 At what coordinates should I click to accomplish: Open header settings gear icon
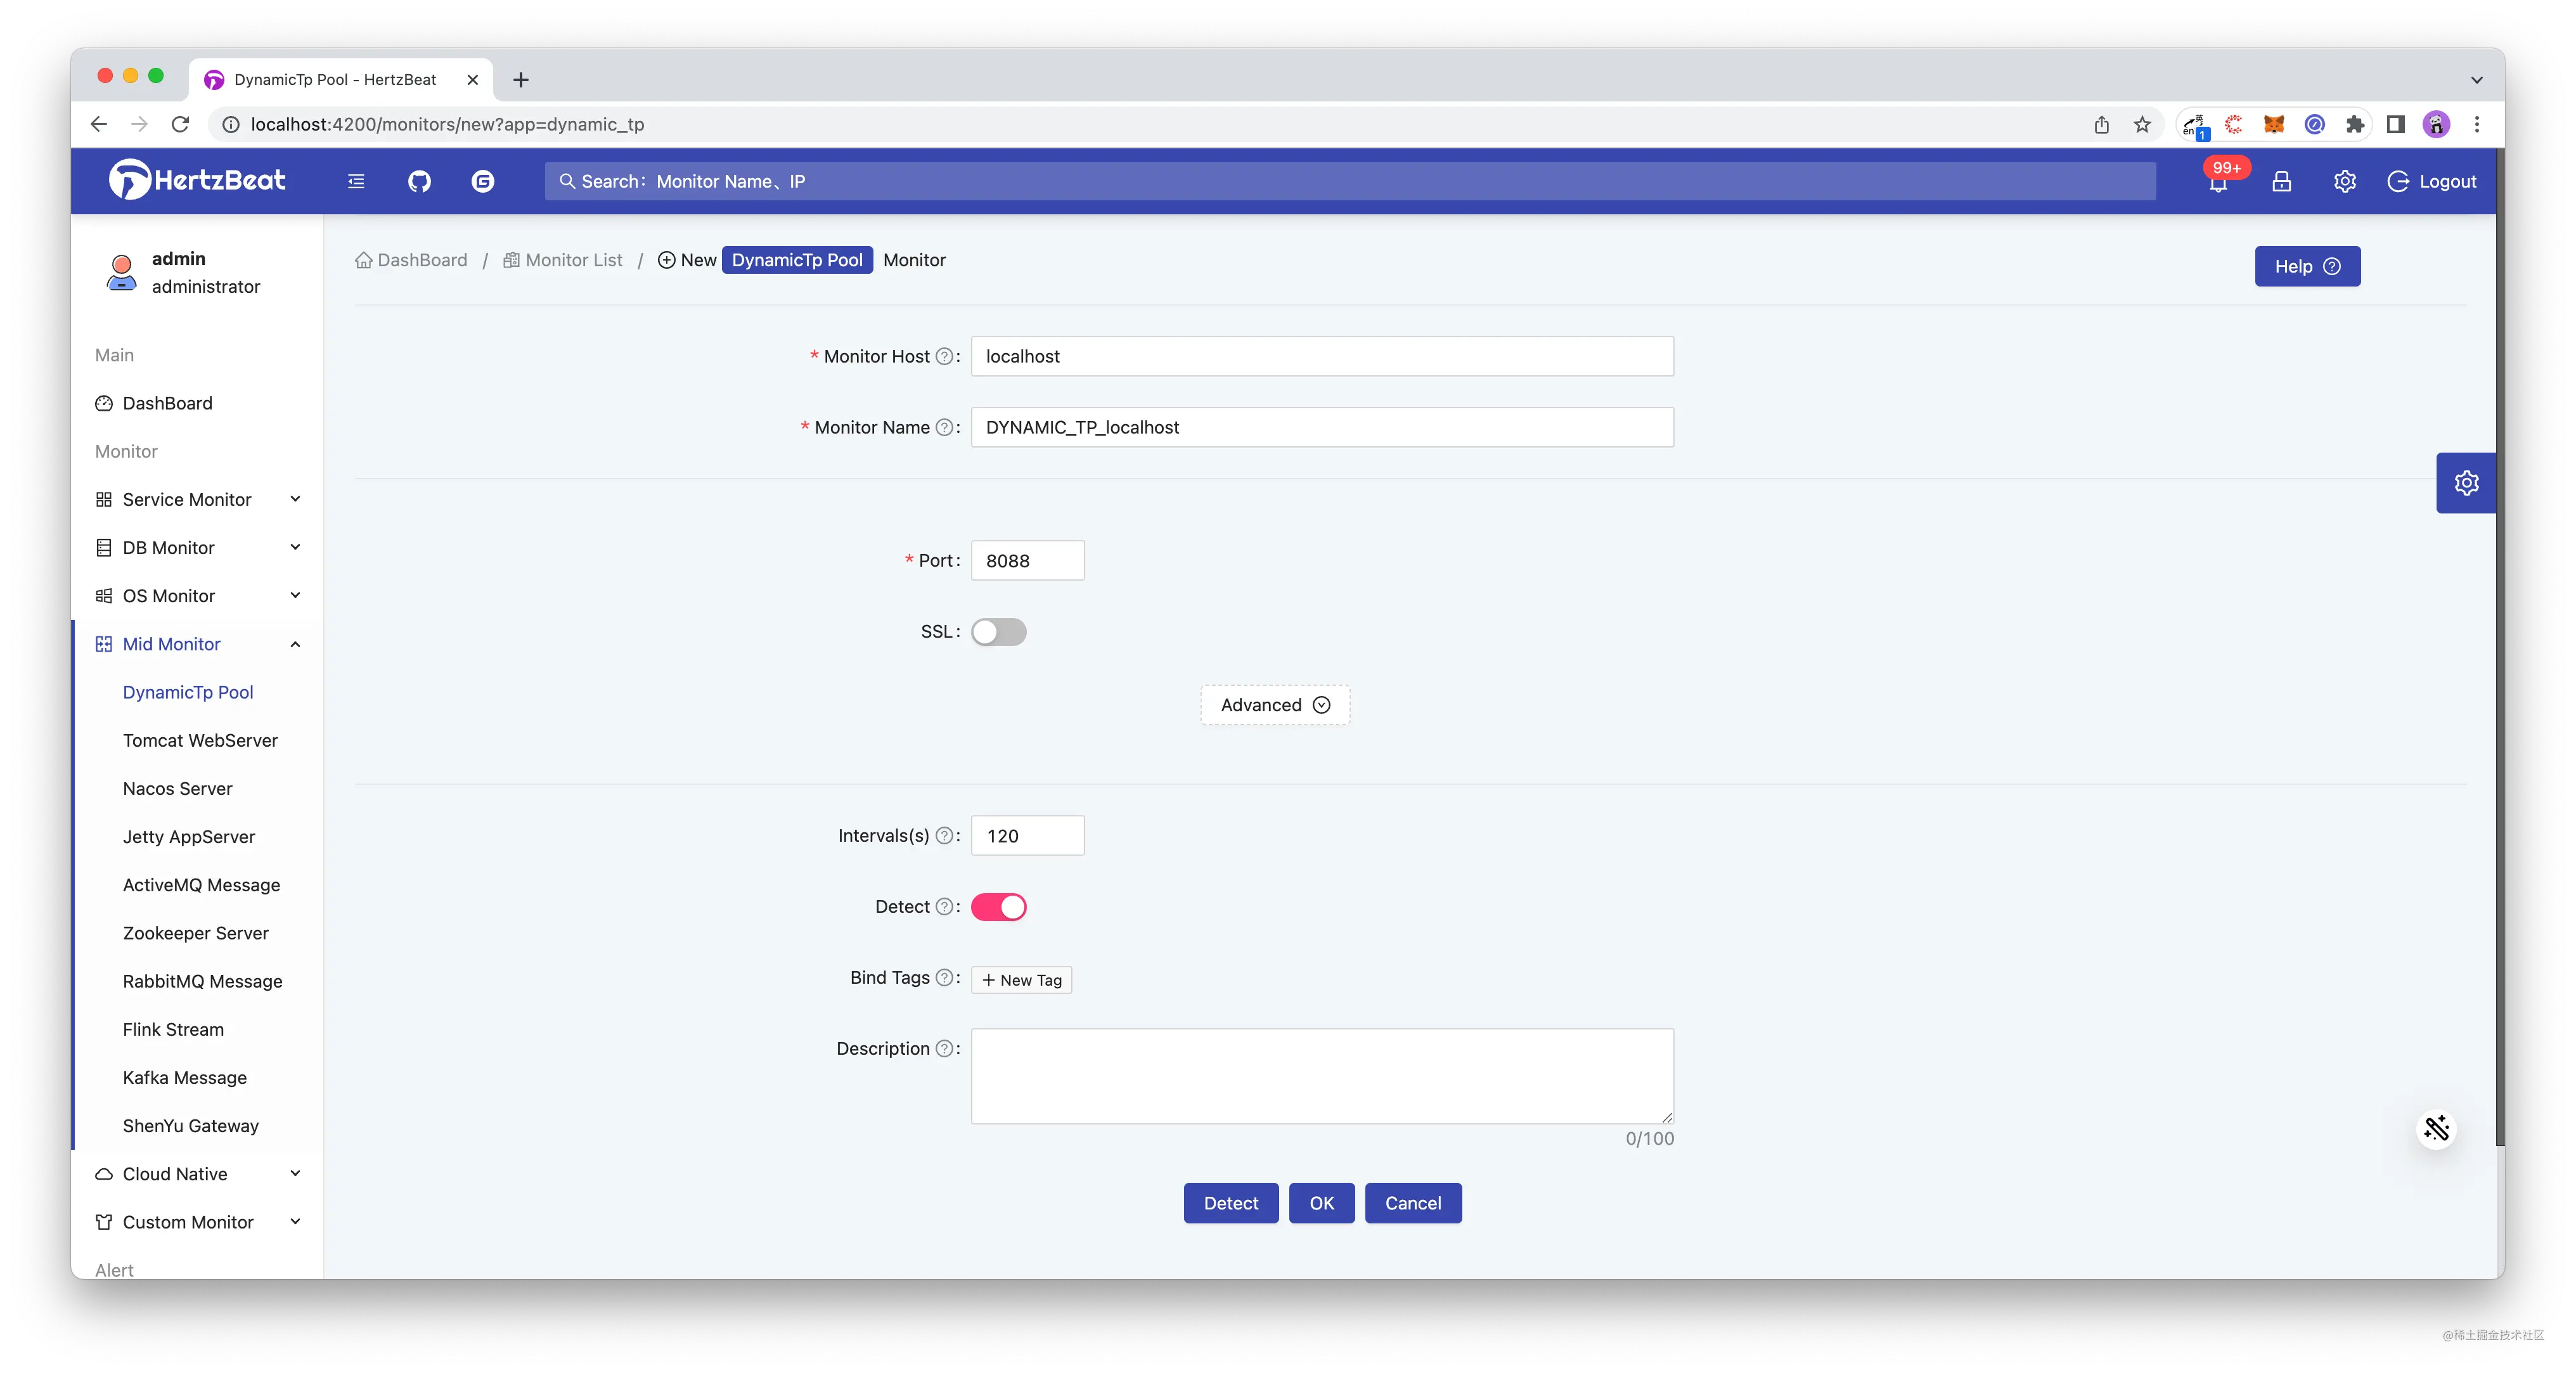coord(2345,181)
